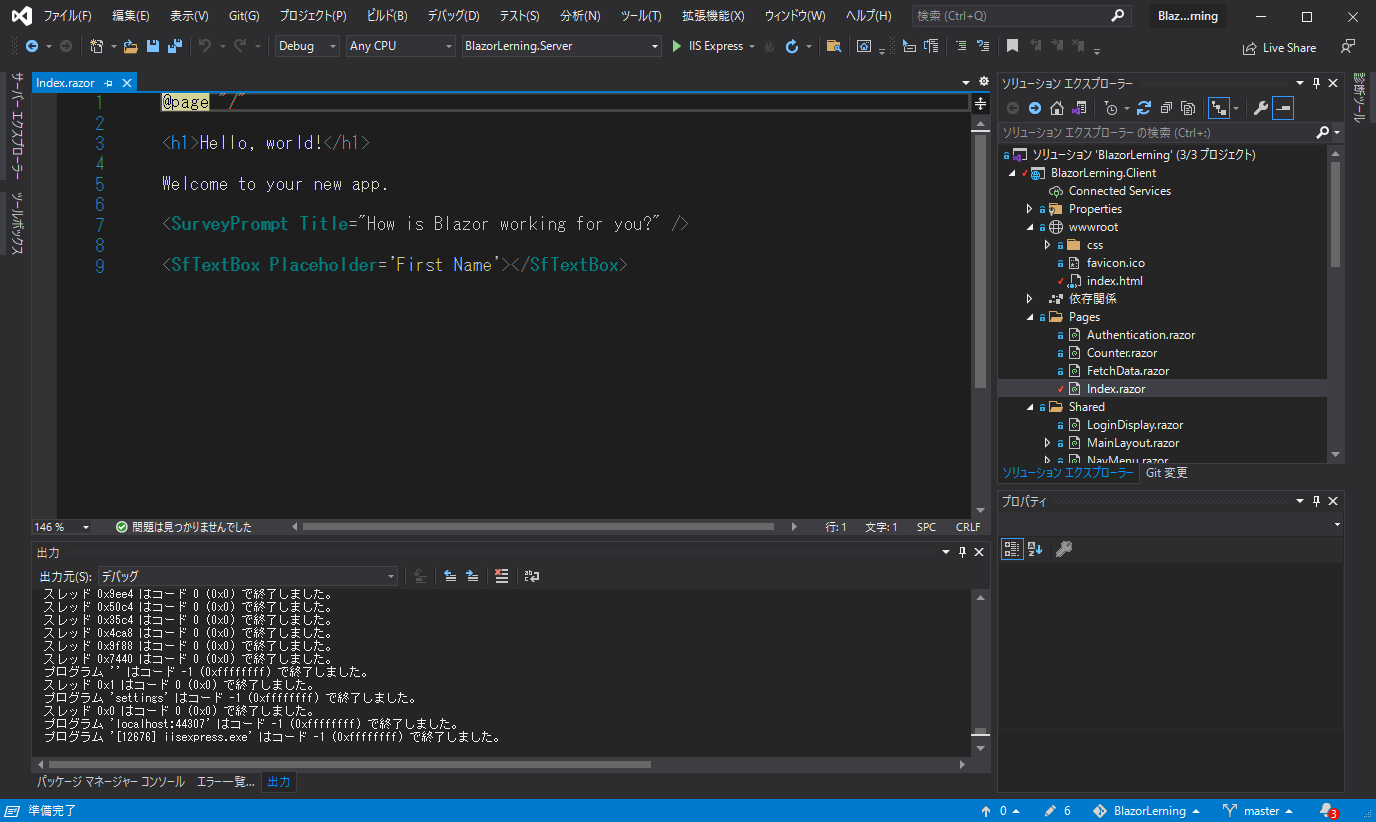
Task: Open the Git(G) menu
Action: pos(244,16)
